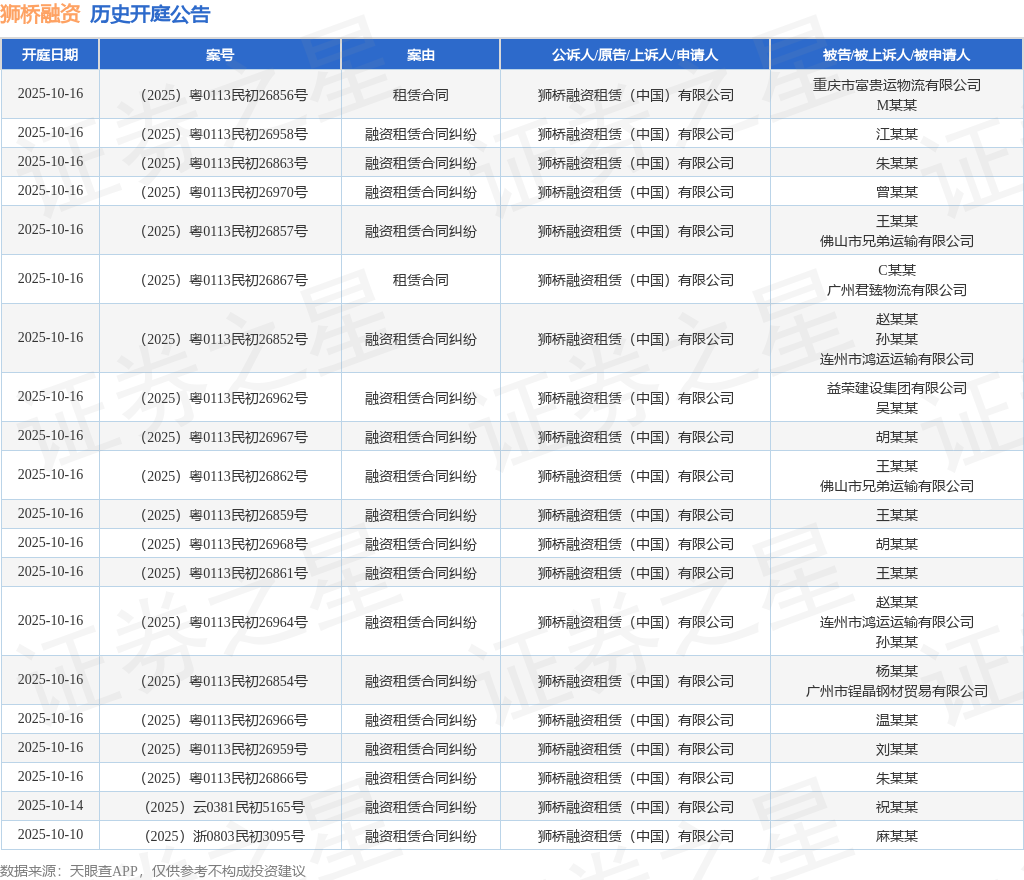1024x880 pixels.
Task: Click case number 粤0113民初26968号
Action: point(224,544)
